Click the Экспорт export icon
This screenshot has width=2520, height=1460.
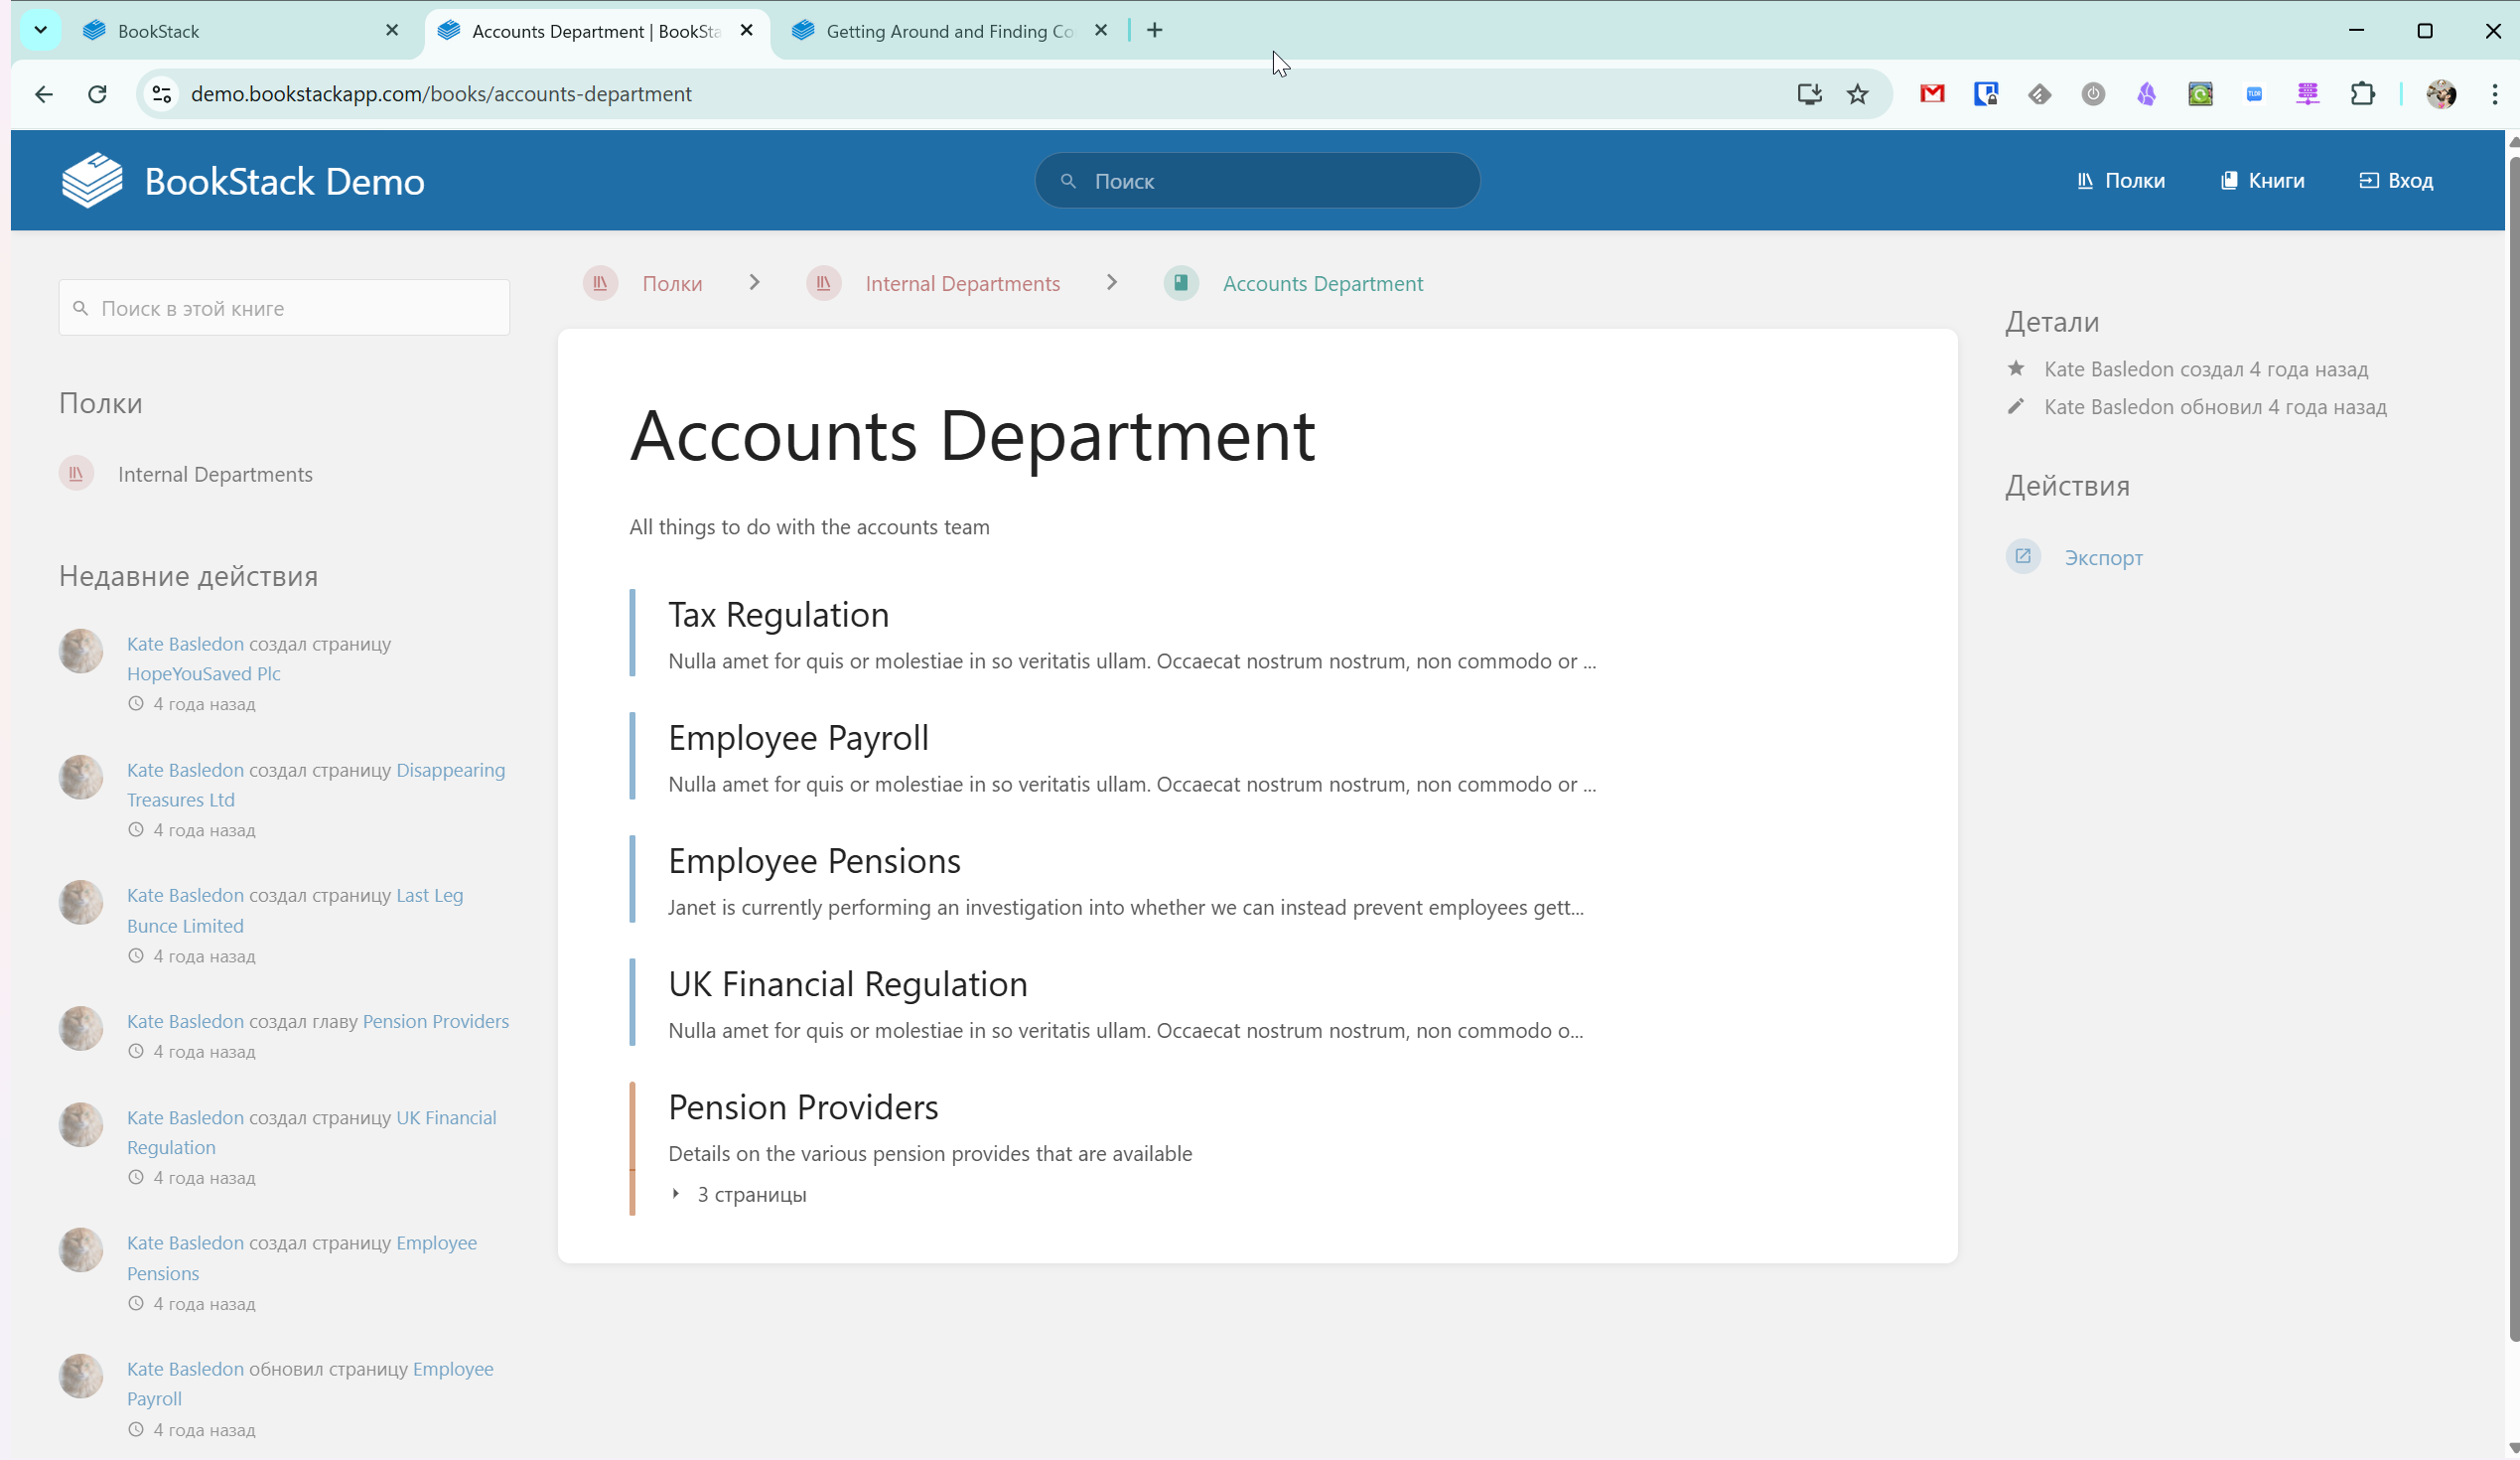coord(2022,557)
